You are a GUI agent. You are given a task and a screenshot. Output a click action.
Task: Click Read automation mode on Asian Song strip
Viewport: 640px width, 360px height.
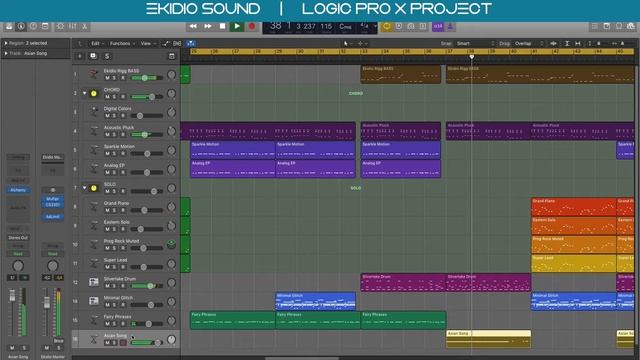tap(18, 254)
